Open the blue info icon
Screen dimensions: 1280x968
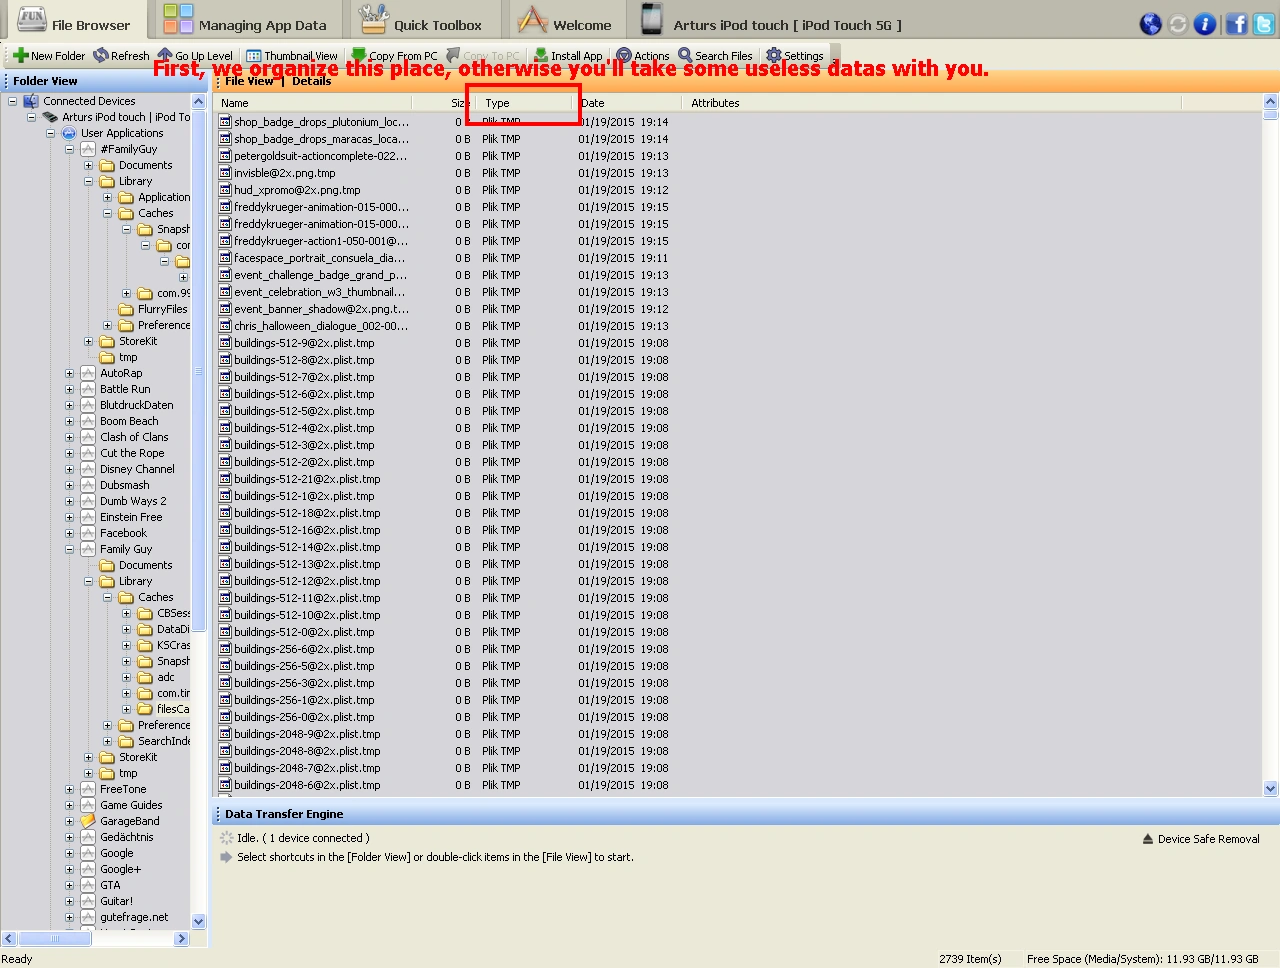tap(1205, 24)
